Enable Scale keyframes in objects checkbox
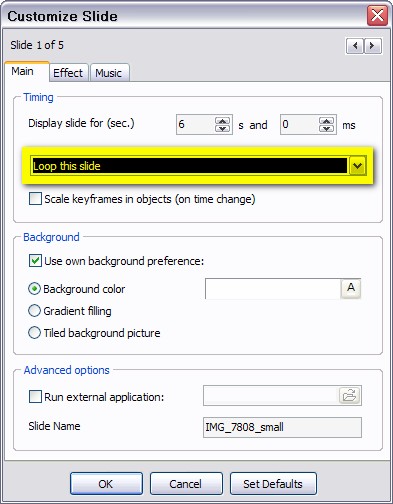Viewport: 393px width, 504px height. (x=35, y=199)
